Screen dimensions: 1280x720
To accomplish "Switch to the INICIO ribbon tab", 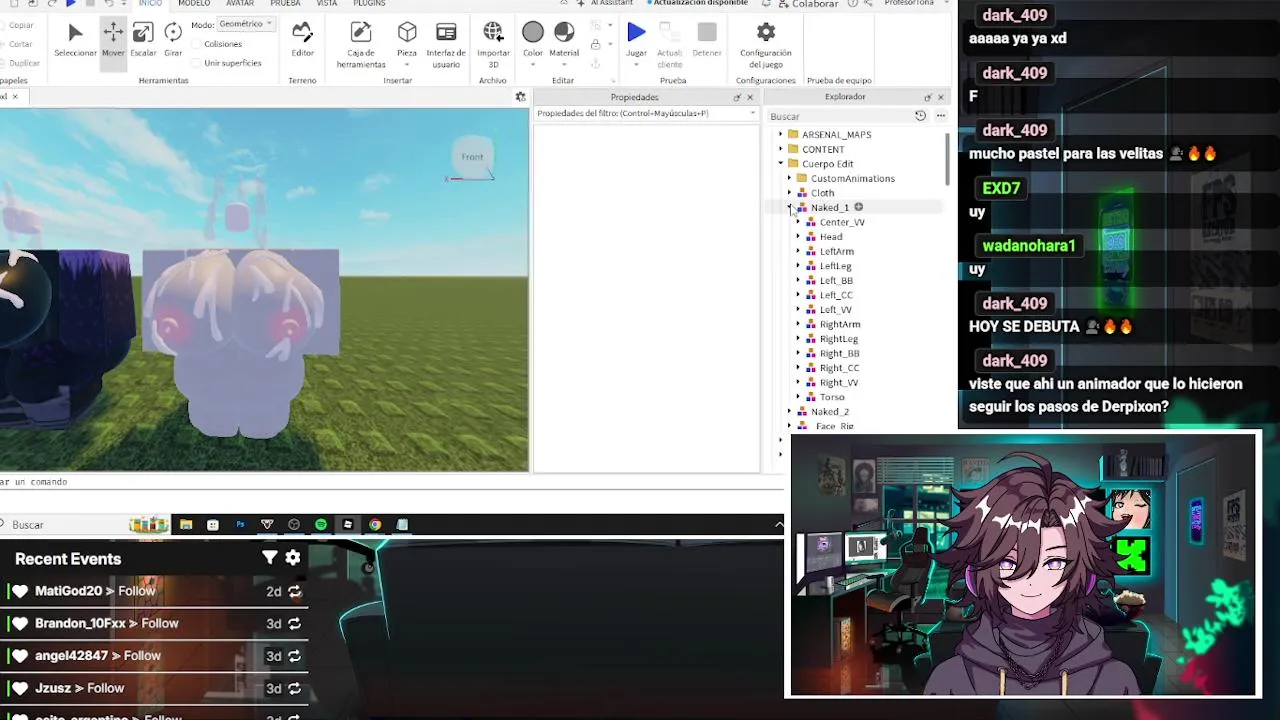I will coord(150,4).
